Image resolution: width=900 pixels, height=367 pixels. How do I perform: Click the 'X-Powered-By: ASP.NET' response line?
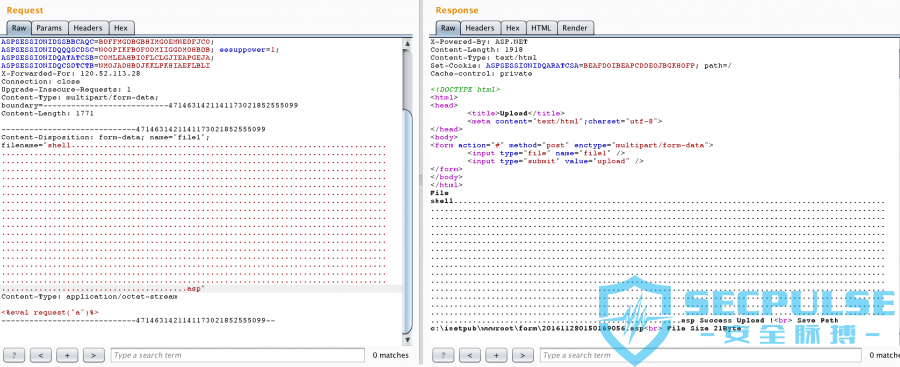(479, 42)
